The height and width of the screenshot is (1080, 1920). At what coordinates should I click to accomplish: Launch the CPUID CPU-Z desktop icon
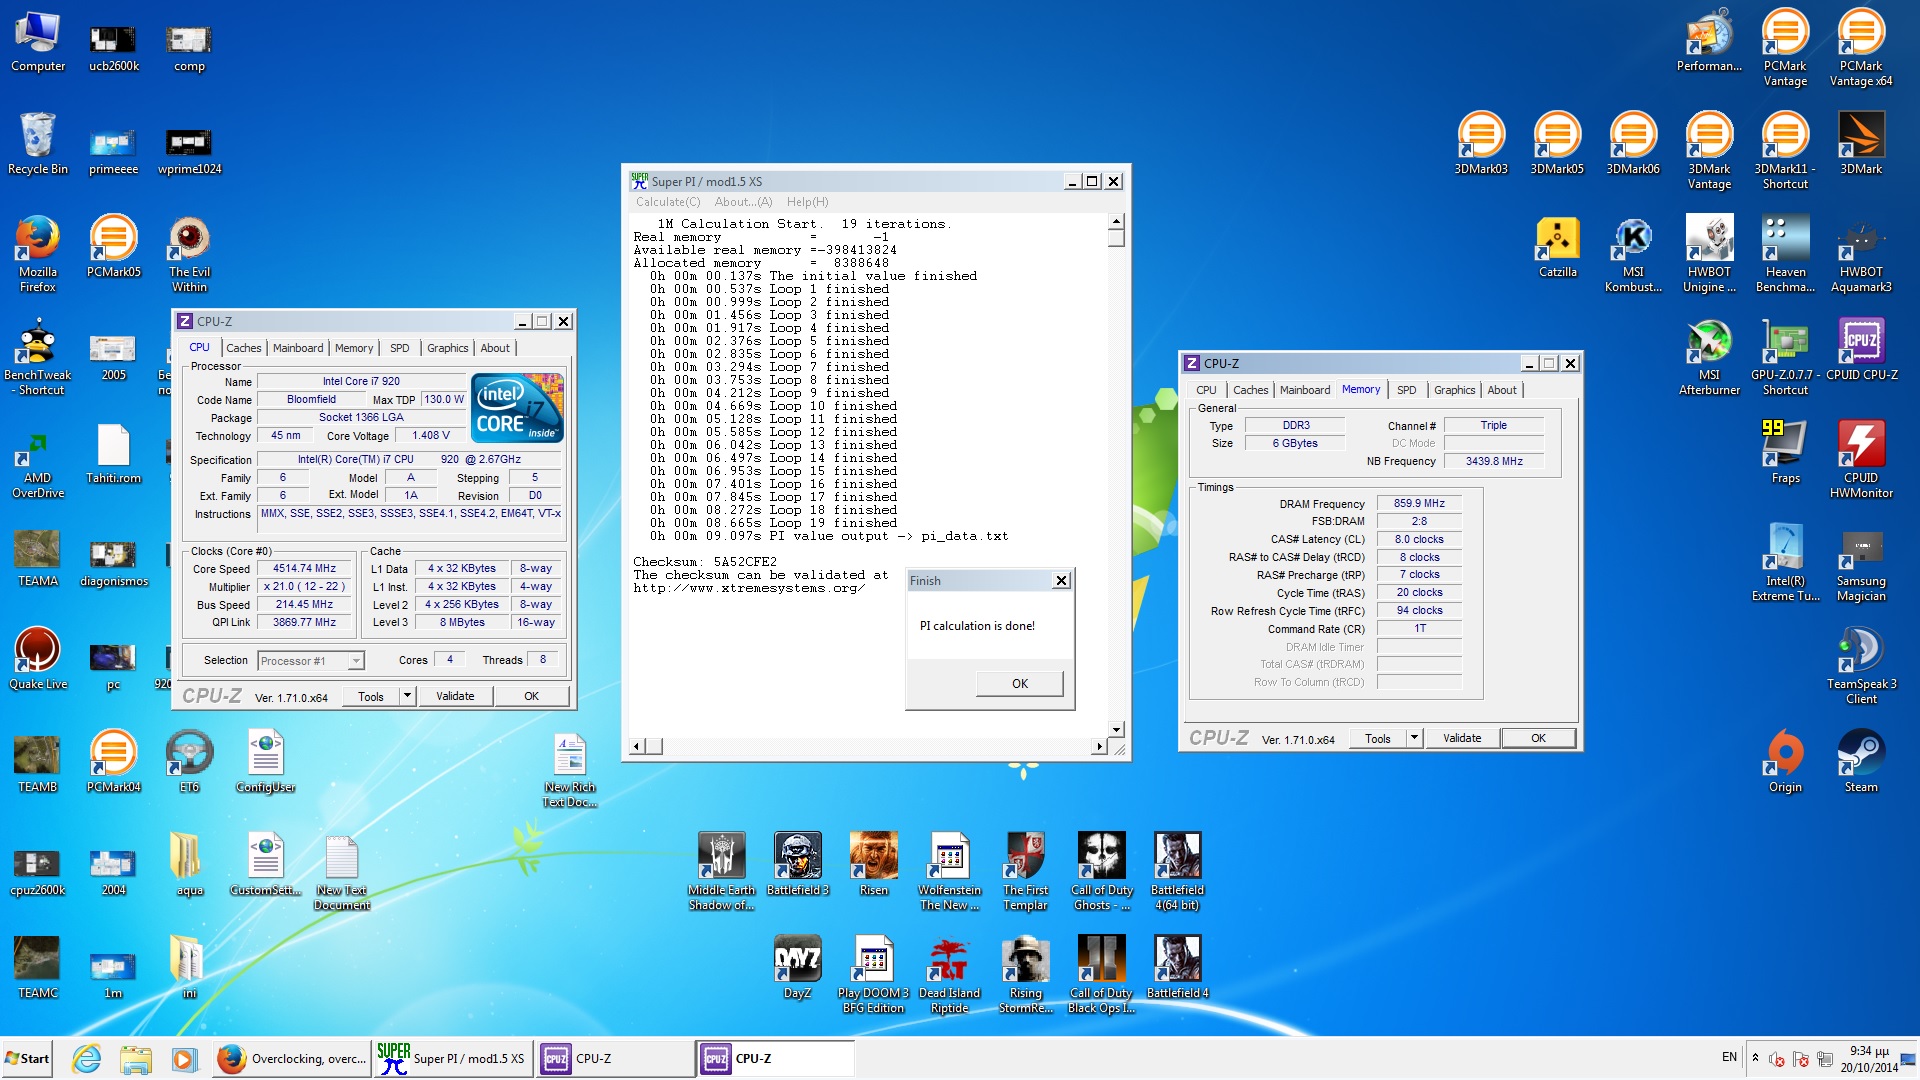point(1861,349)
